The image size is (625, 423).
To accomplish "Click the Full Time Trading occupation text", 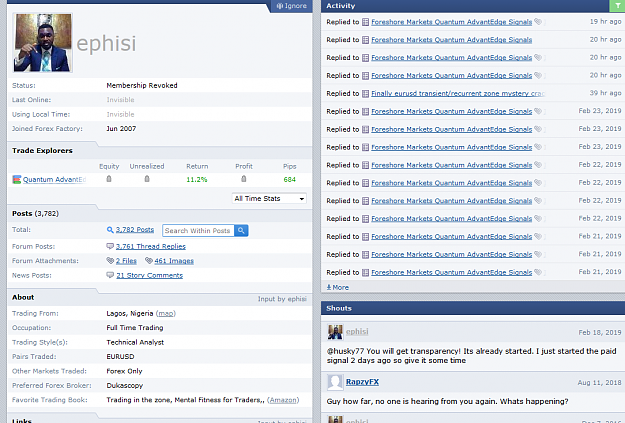I will pyautogui.click(x=135, y=328).
